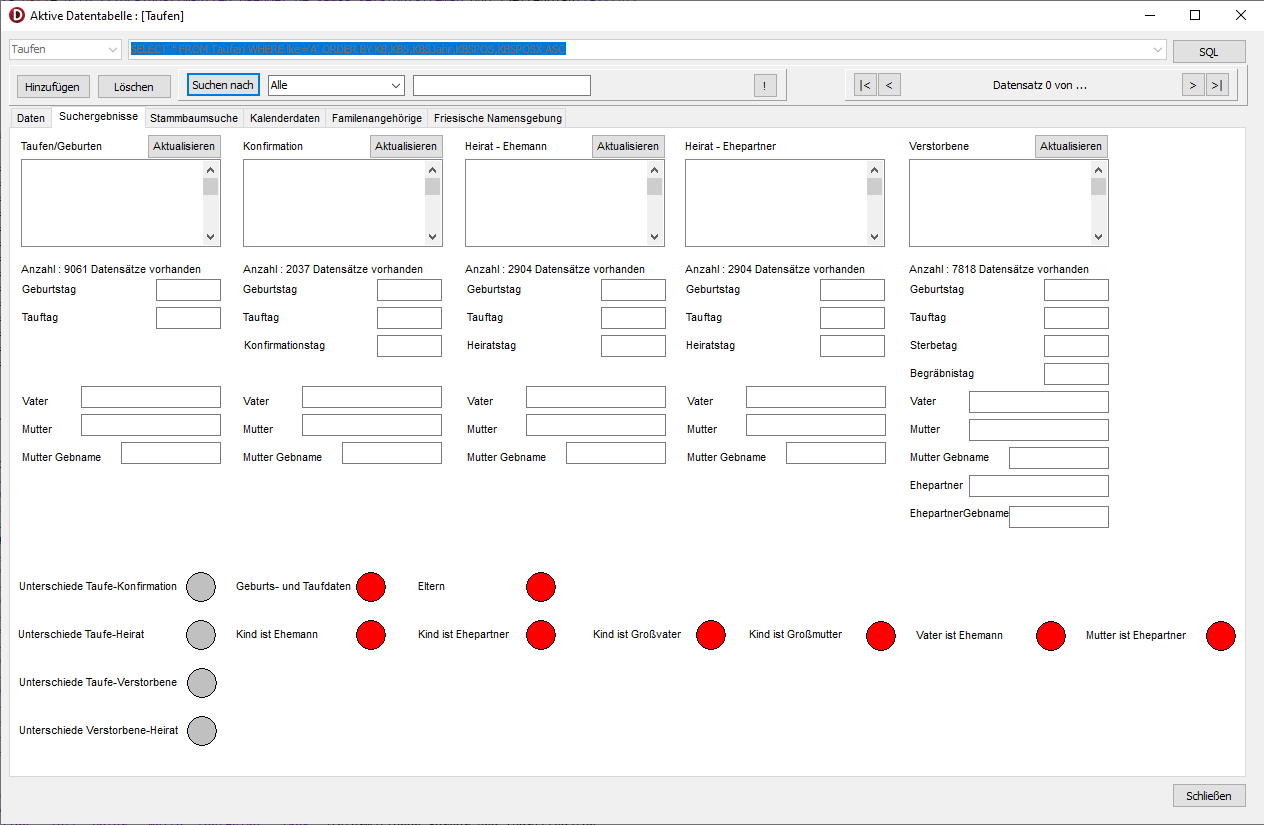The height and width of the screenshot is (825, 1264).
Task: Click the Konfirmationstag input field
Action: (x=409, y=346)
